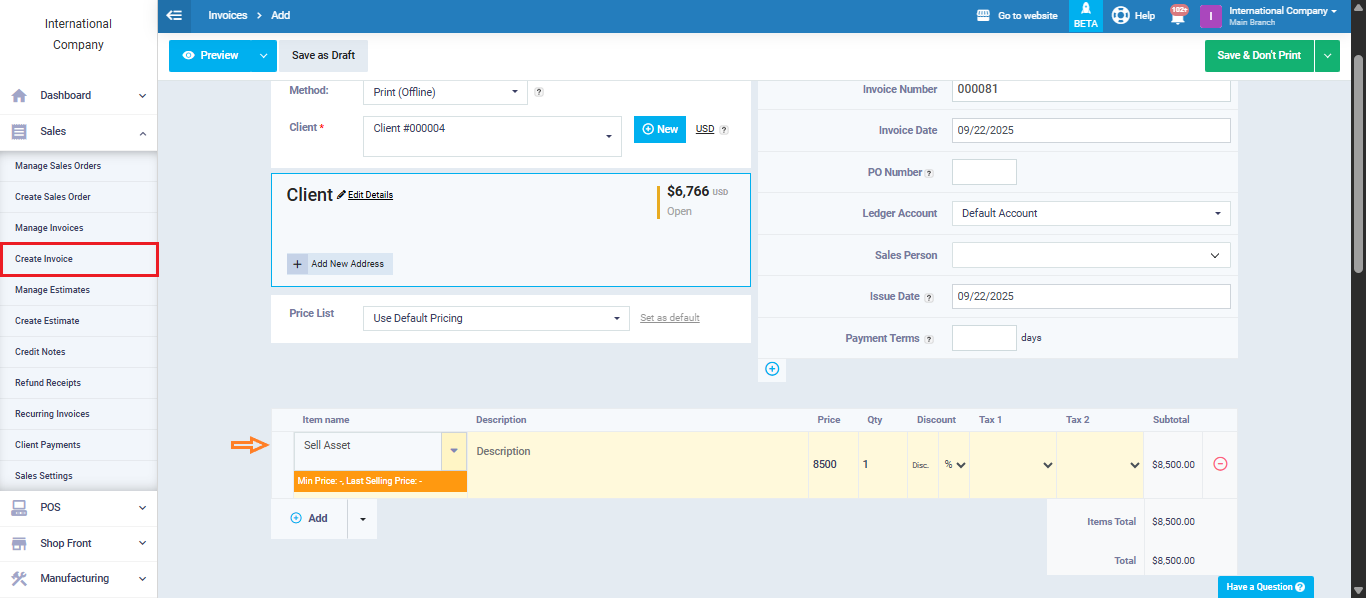This screenshot has width=1366, height=598.
Task: Select Credit Notes menu item
Action: [40, 352]
